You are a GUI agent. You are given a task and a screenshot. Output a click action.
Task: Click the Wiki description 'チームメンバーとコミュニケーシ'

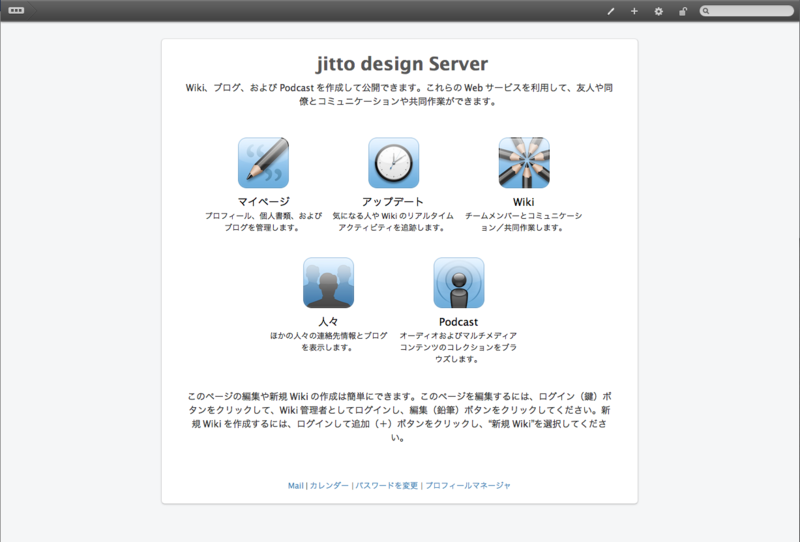coord(523,216)
